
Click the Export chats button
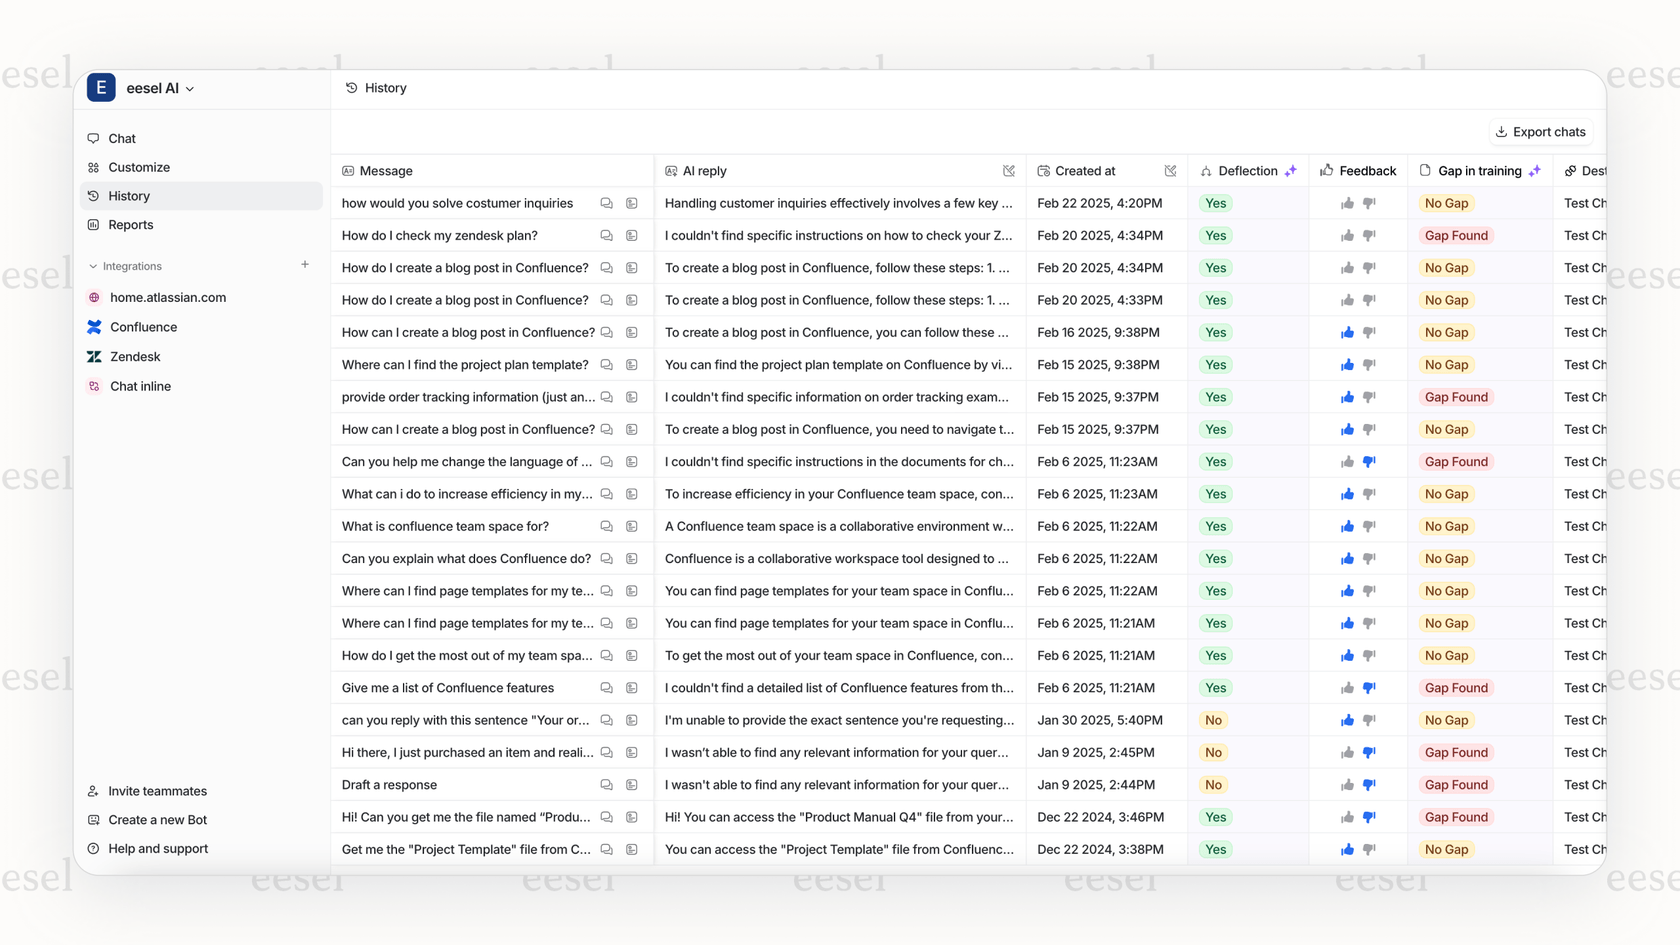1540,131
